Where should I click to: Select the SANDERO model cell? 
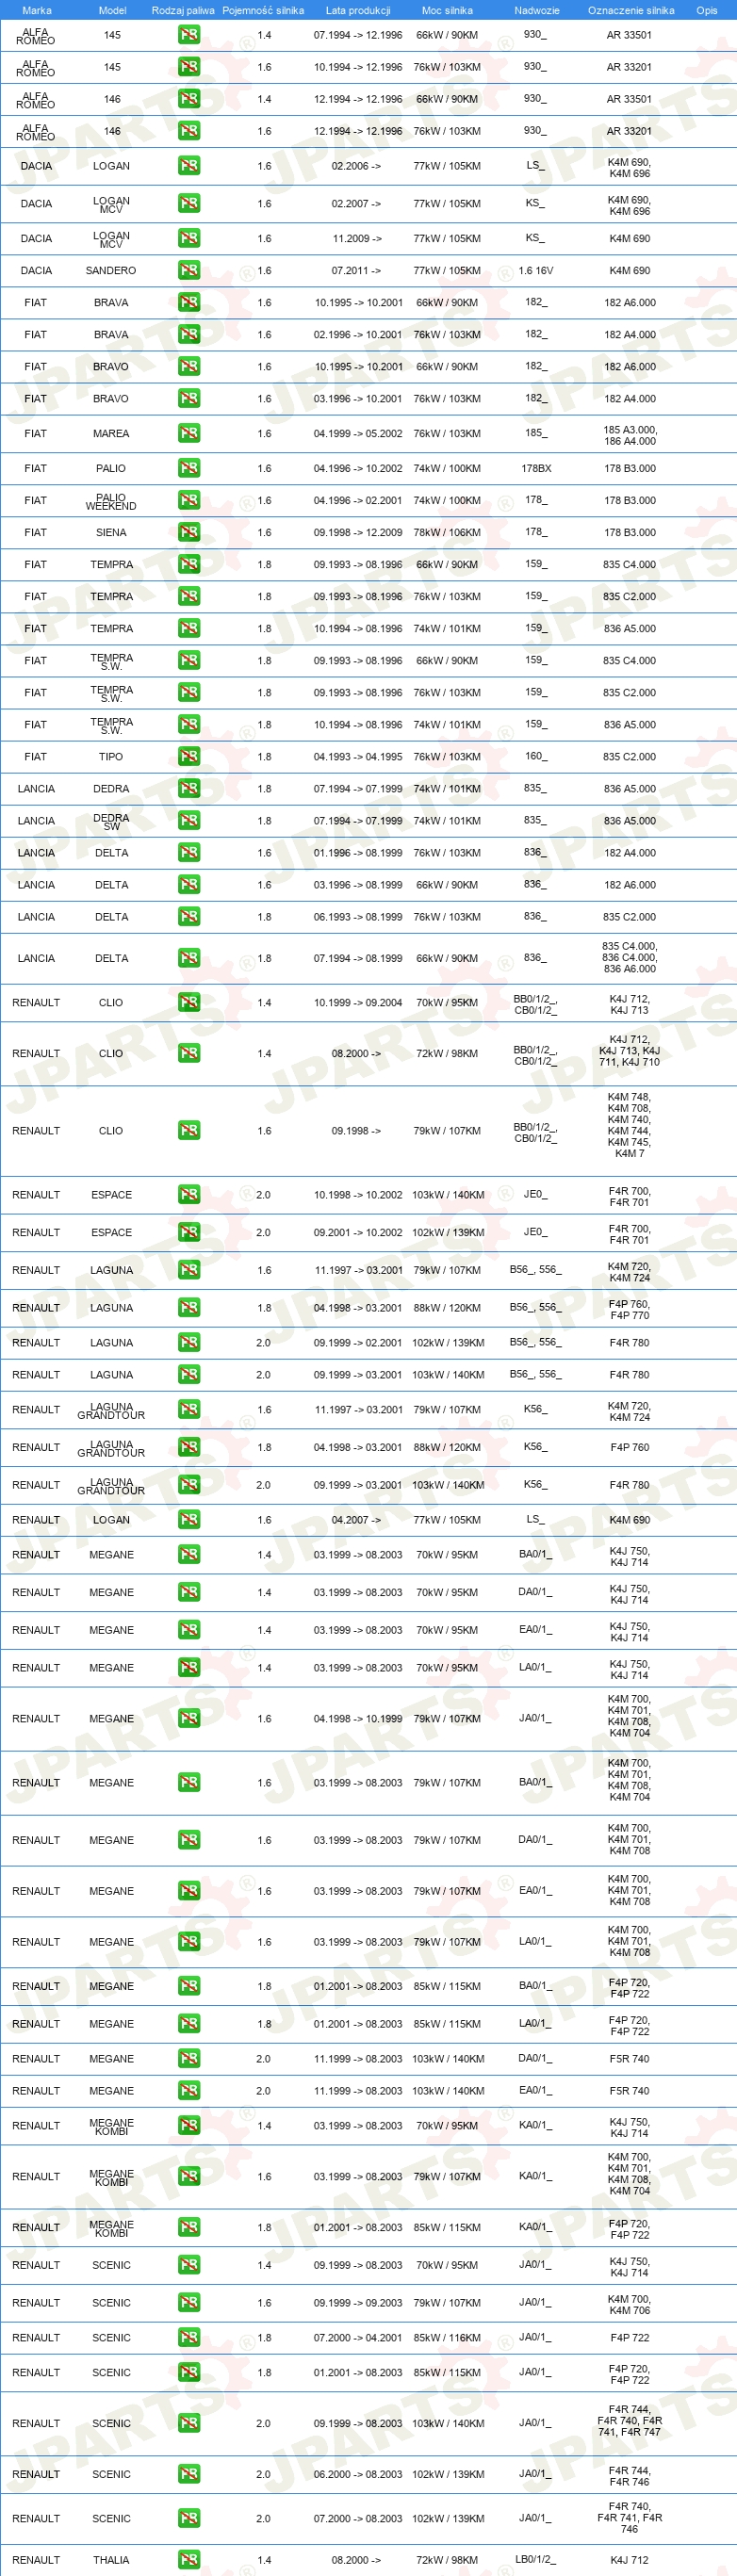pyautogui.click(x=111, y=270)
